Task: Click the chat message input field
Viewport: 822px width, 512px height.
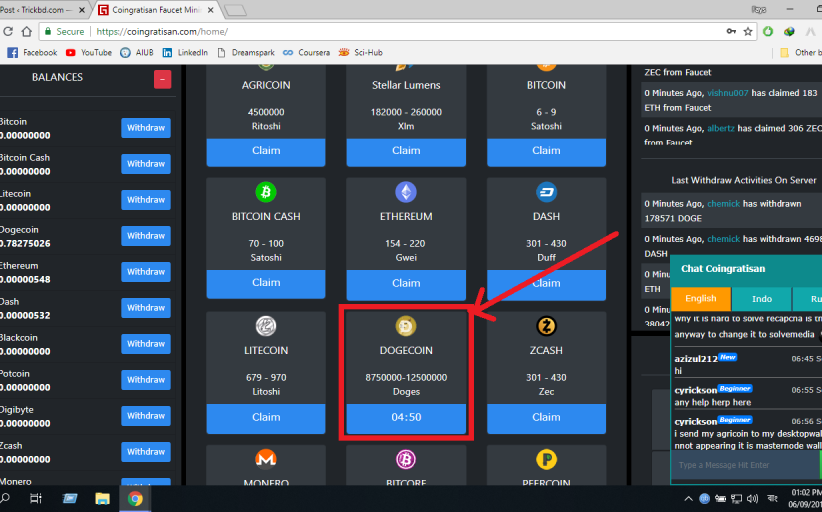Action: (745, 465)
